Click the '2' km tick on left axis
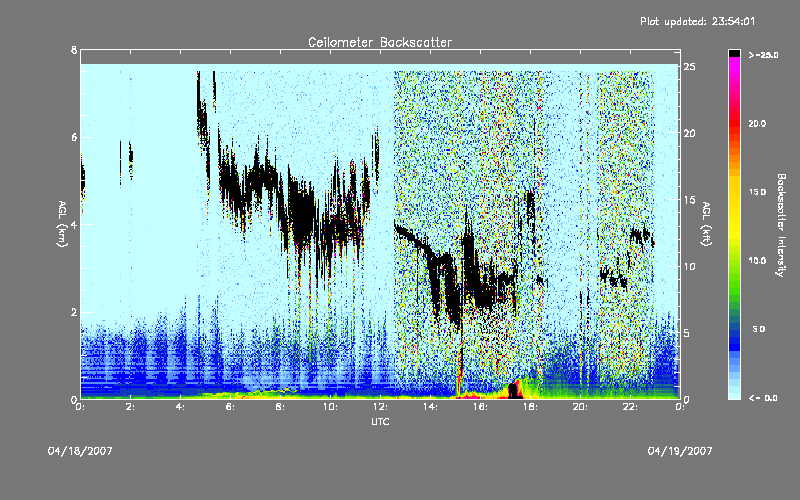Viewport: 800px width, 500px height. tap(74, 312)
